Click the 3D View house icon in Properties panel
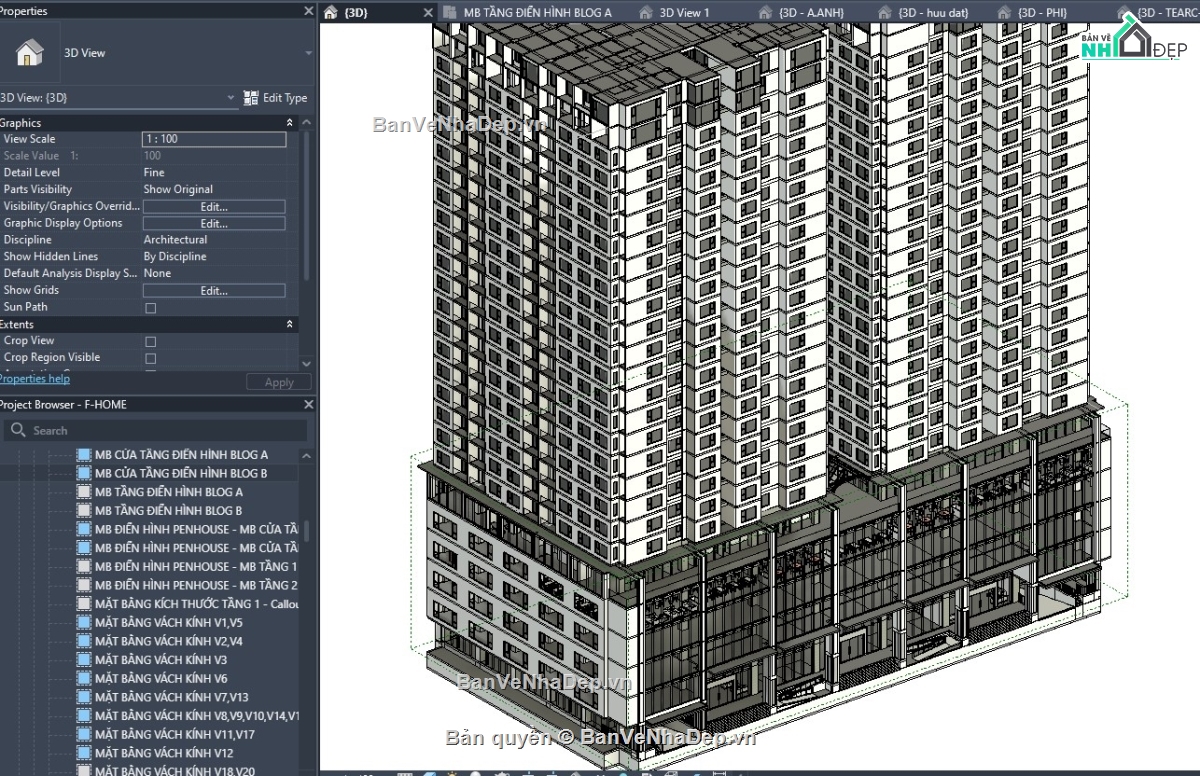 (x=28, y=50)
